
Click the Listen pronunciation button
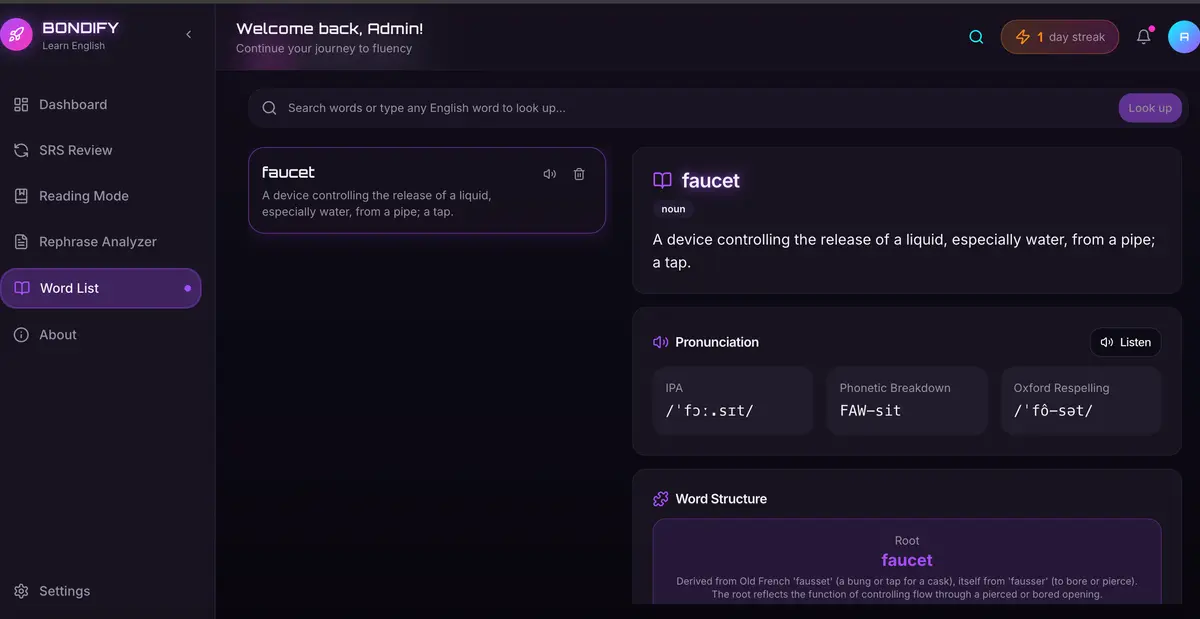(1125, 342)
